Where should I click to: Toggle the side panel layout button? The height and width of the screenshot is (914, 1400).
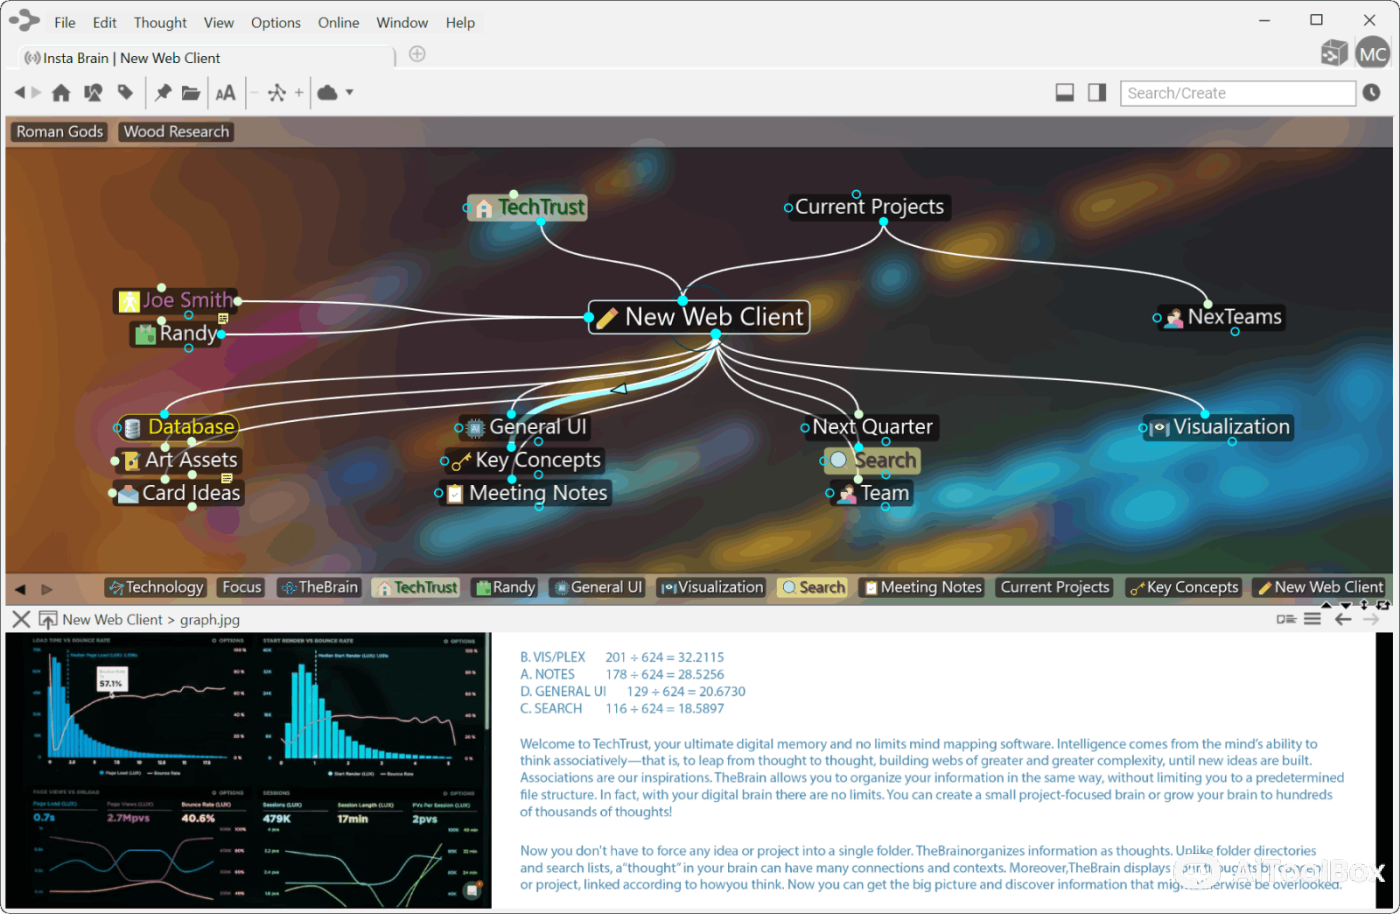pos(1097,93)
